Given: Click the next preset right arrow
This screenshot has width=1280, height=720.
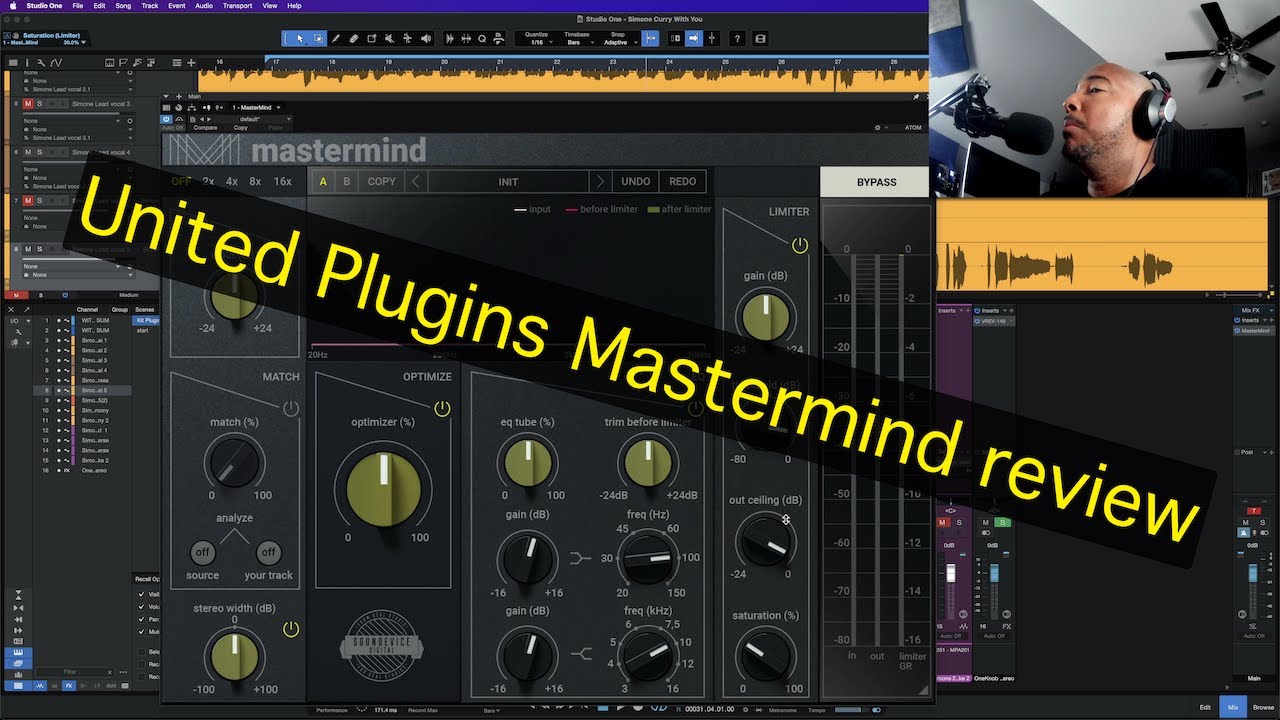Looking at the screenshot, I should pyautogui.click(x=599, y=182).
